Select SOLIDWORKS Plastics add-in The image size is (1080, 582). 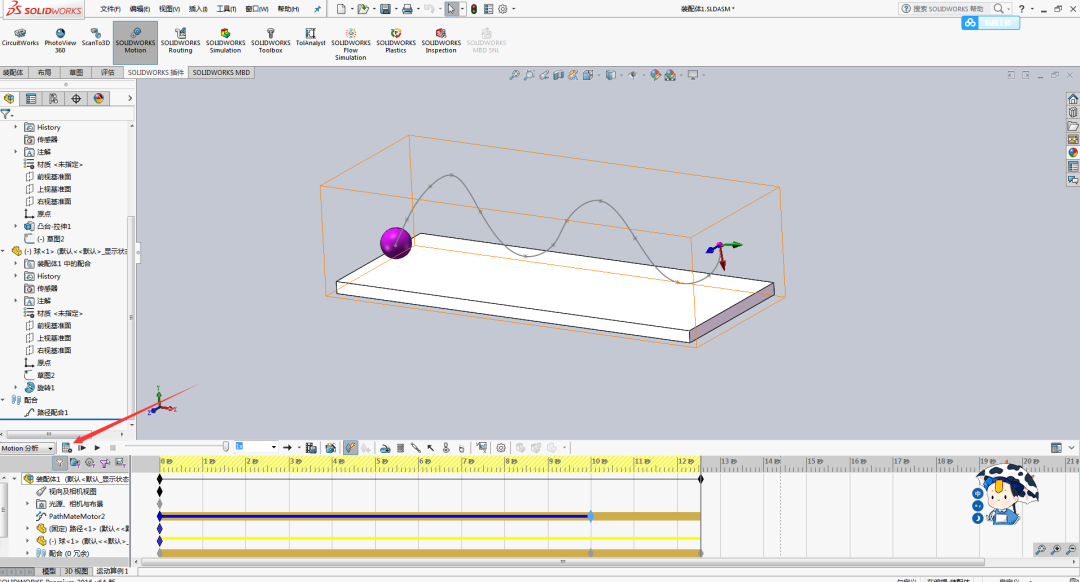(x=395, y=40)
